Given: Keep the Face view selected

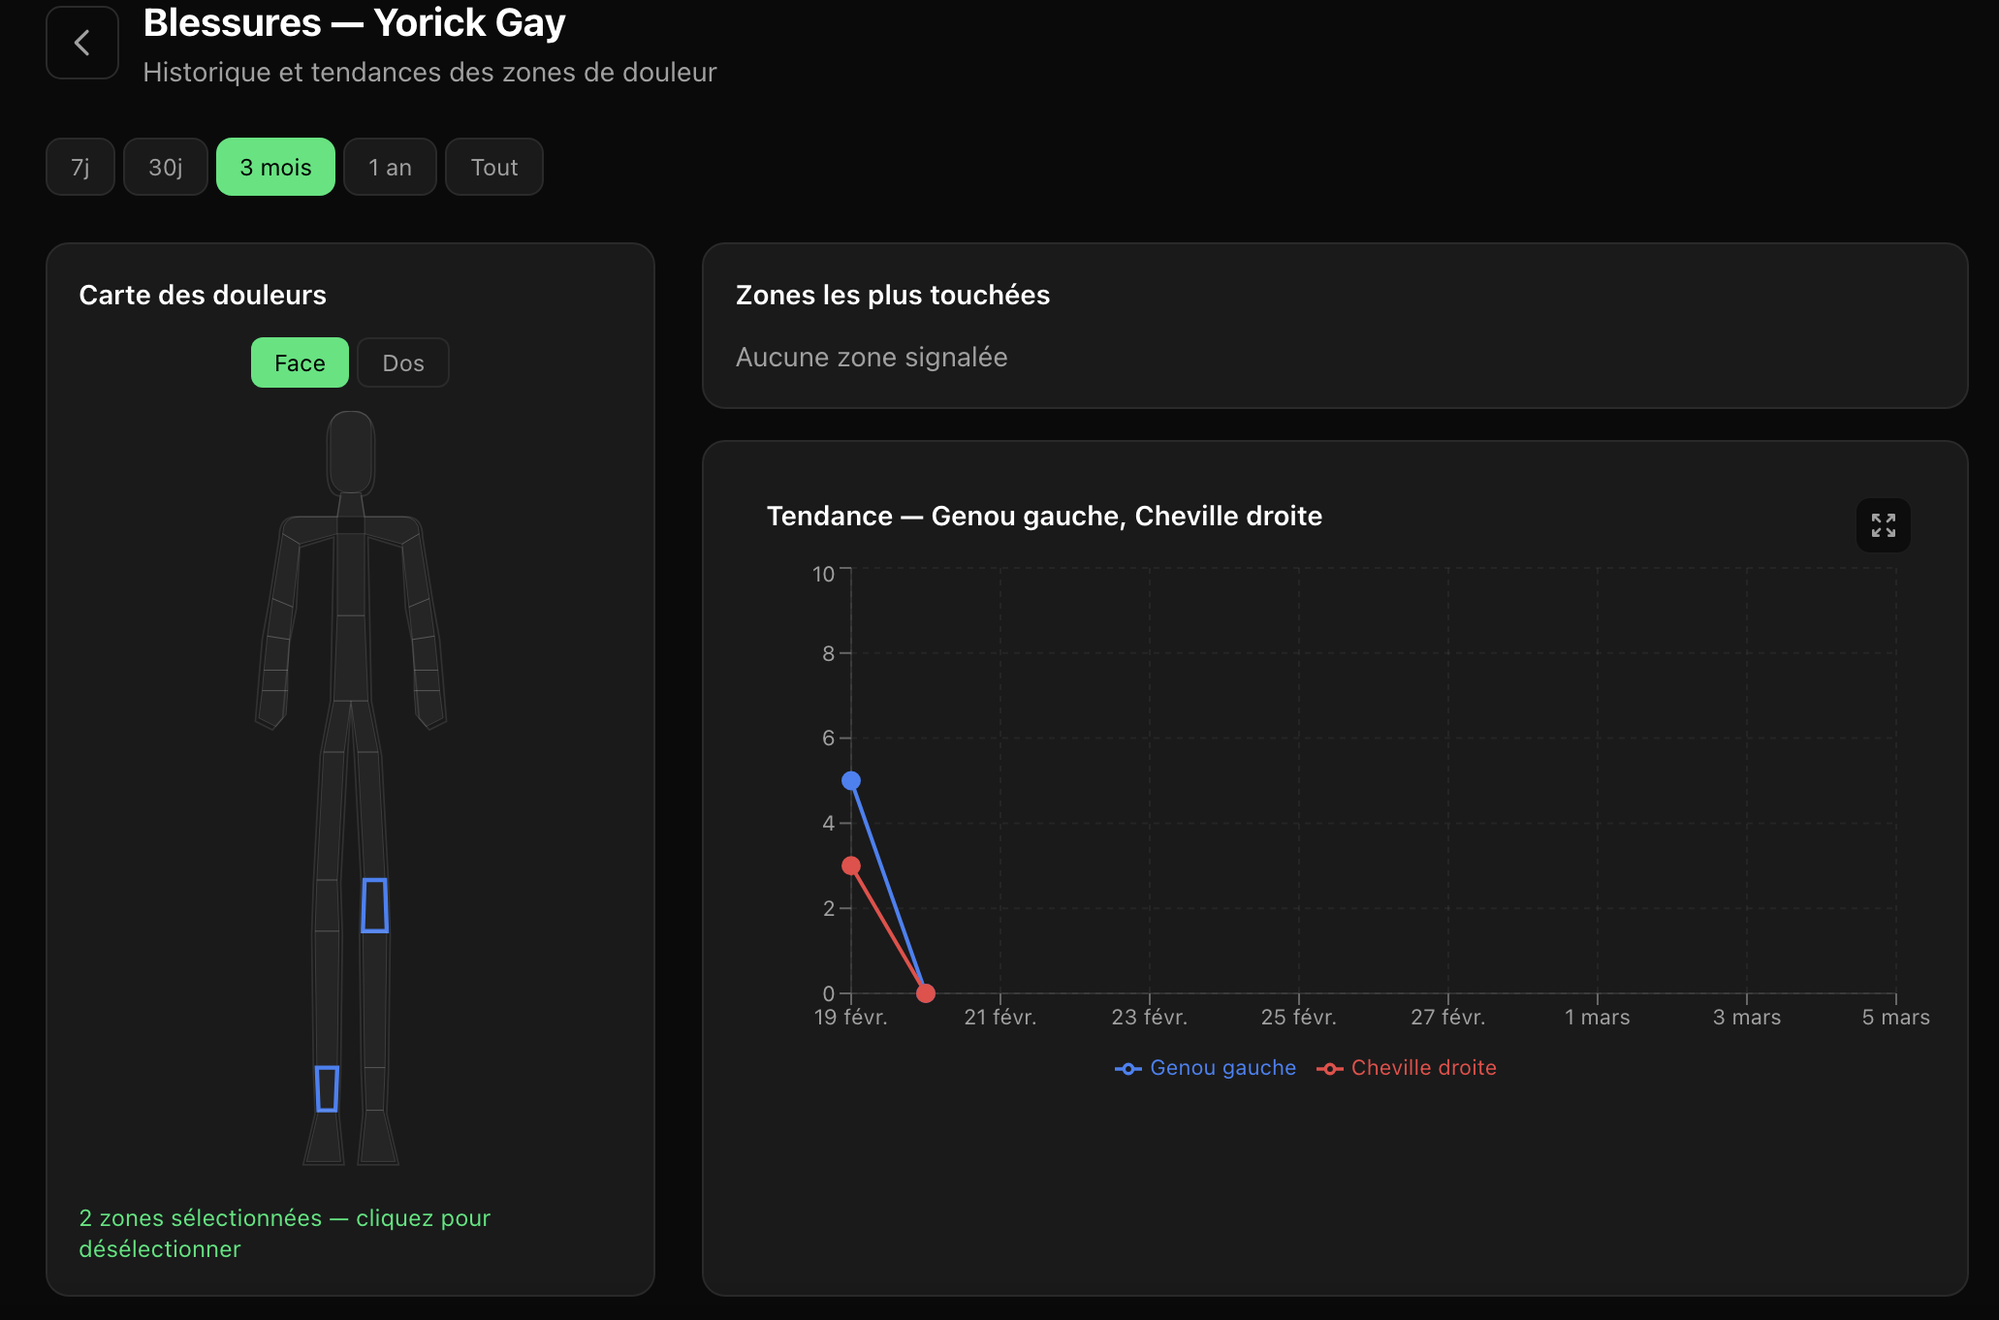Looking at the screenshot, I should click(299, 362).
